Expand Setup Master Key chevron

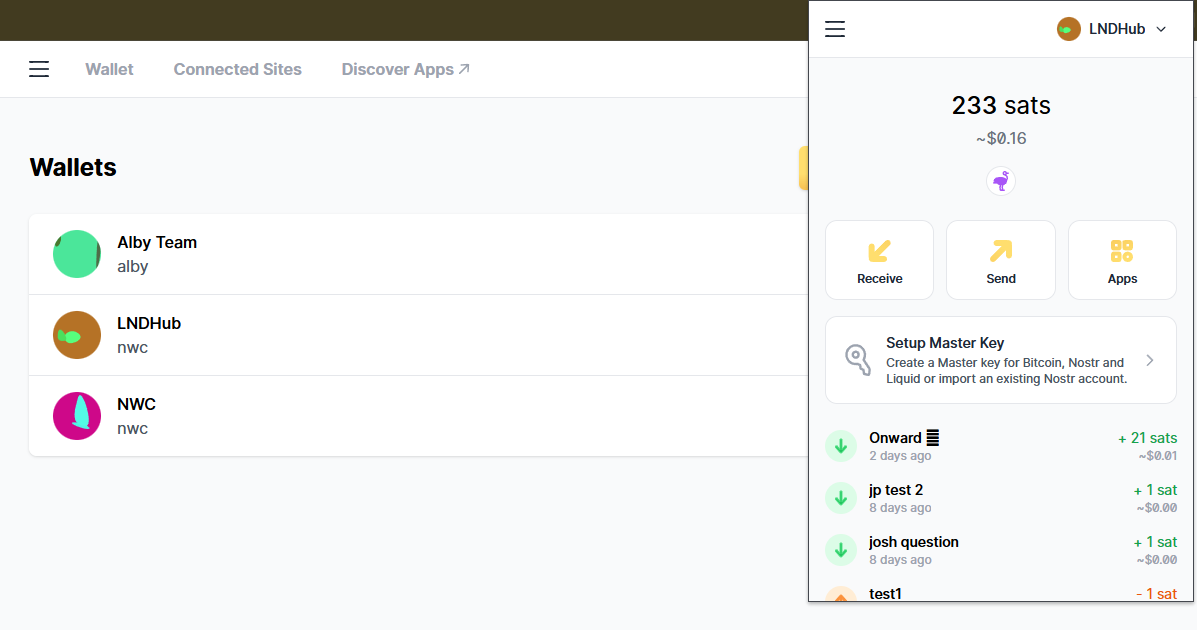1150,360
